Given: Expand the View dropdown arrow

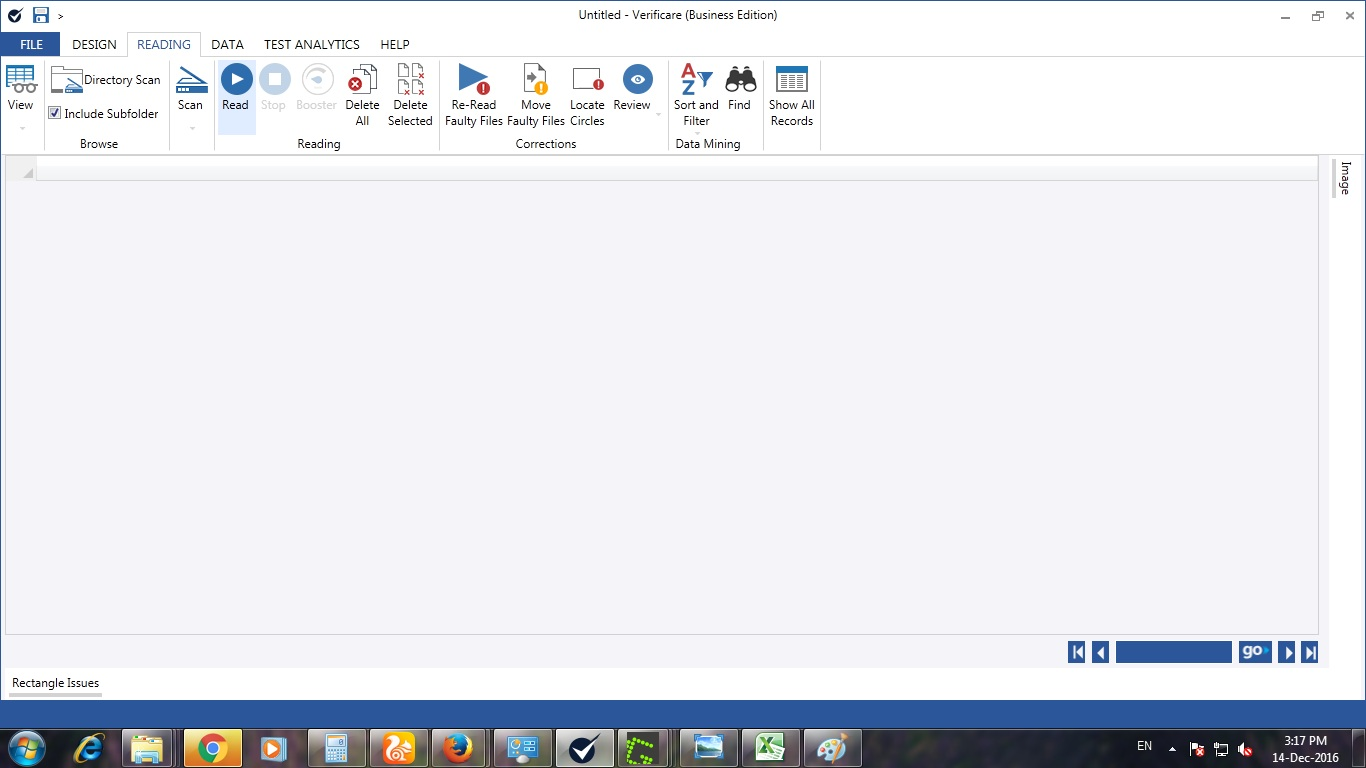Looking at the screenshot, I should (x=21, y=129).
